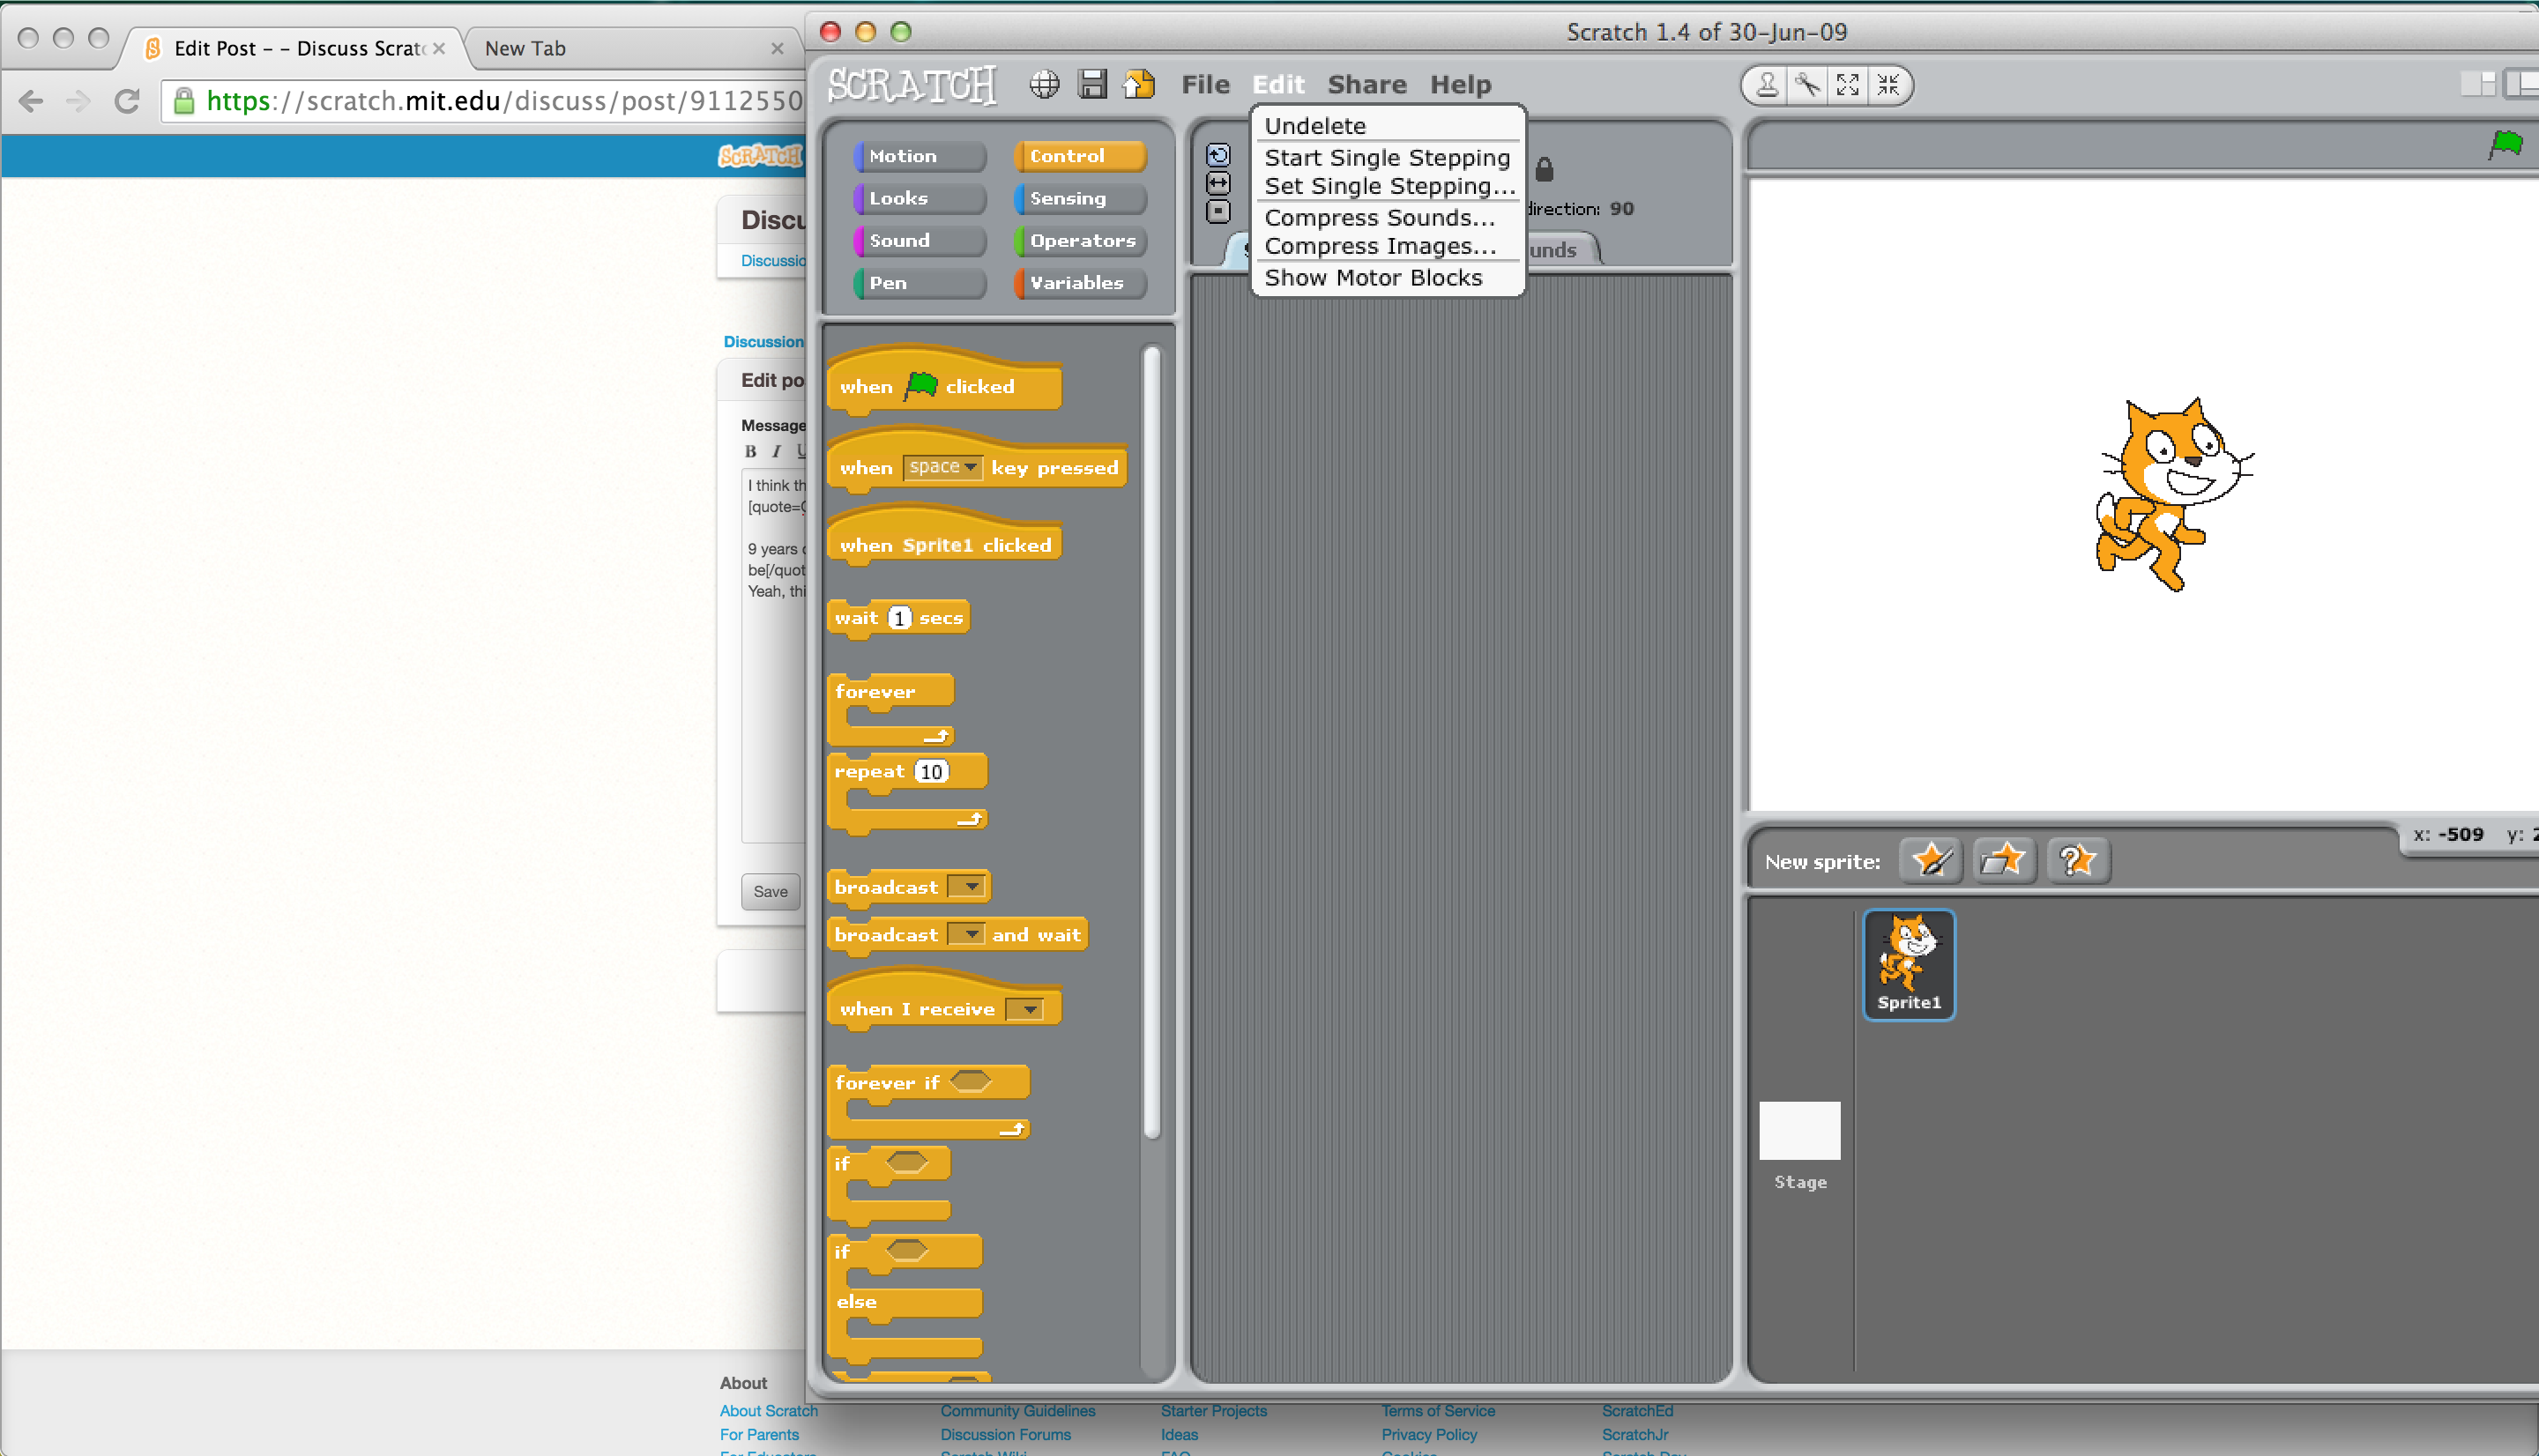Click the floppy disk save icon
Image resolution: width=2539 pixels, height=1456 pixels.
click(1092, 85)
